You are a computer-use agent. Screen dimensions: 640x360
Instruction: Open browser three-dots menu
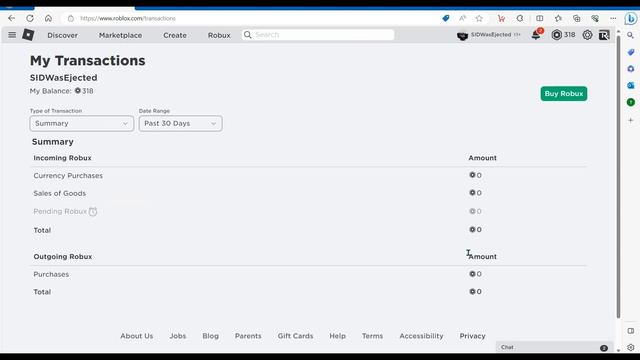(613, 18)
